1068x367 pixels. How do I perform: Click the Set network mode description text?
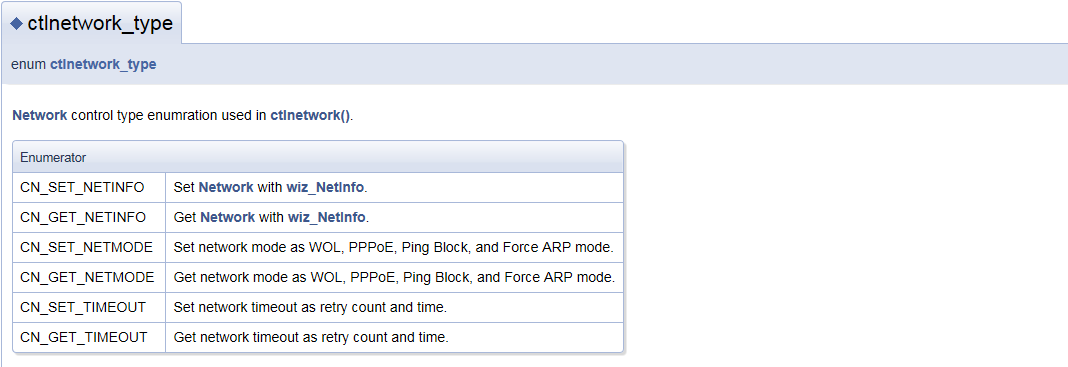(x=394, y=247)
